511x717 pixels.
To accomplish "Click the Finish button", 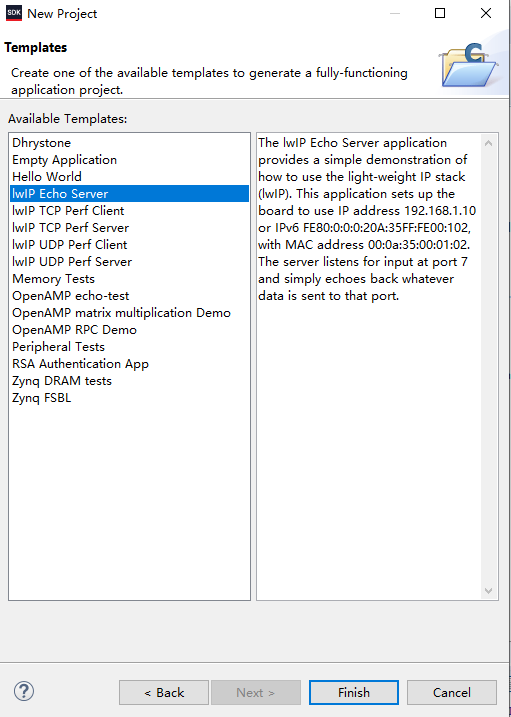I will click(x=354, y=692).
